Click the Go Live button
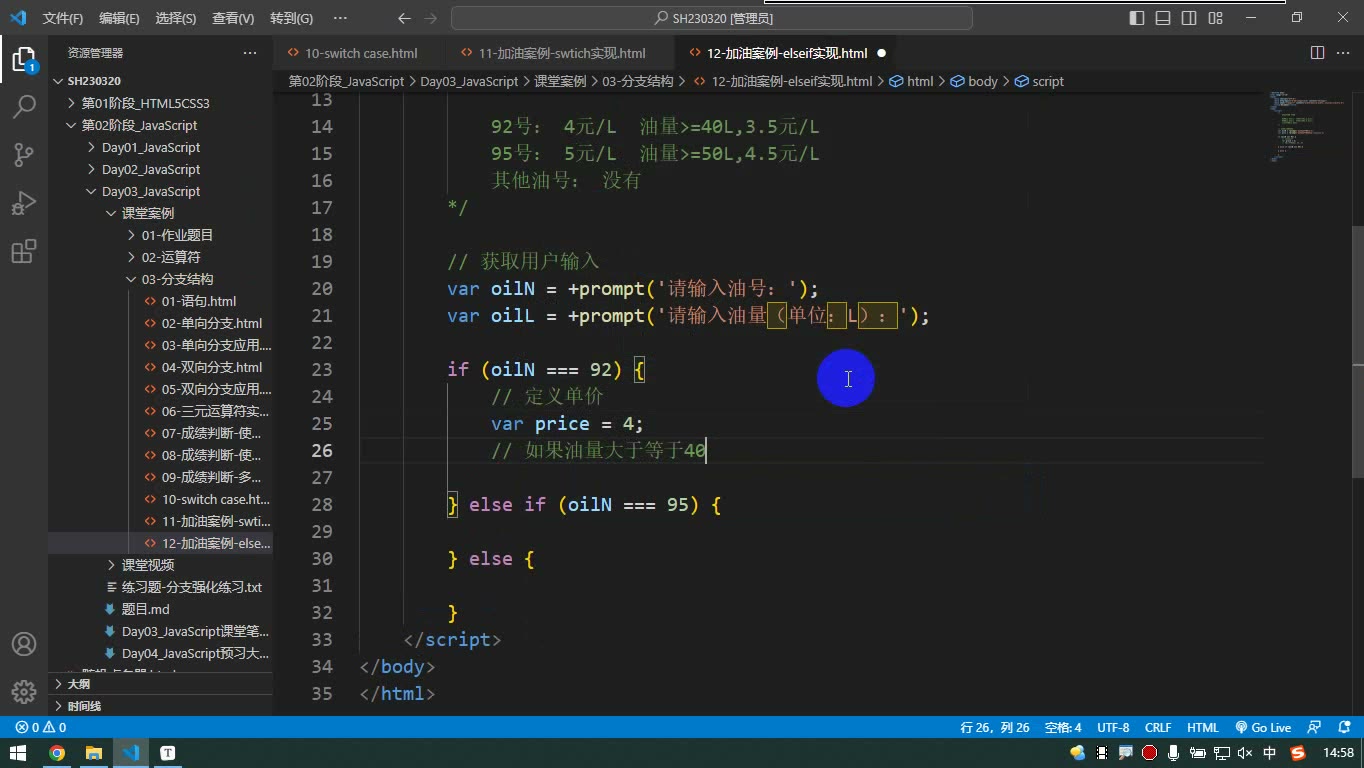 click(x=1263, y=728)
